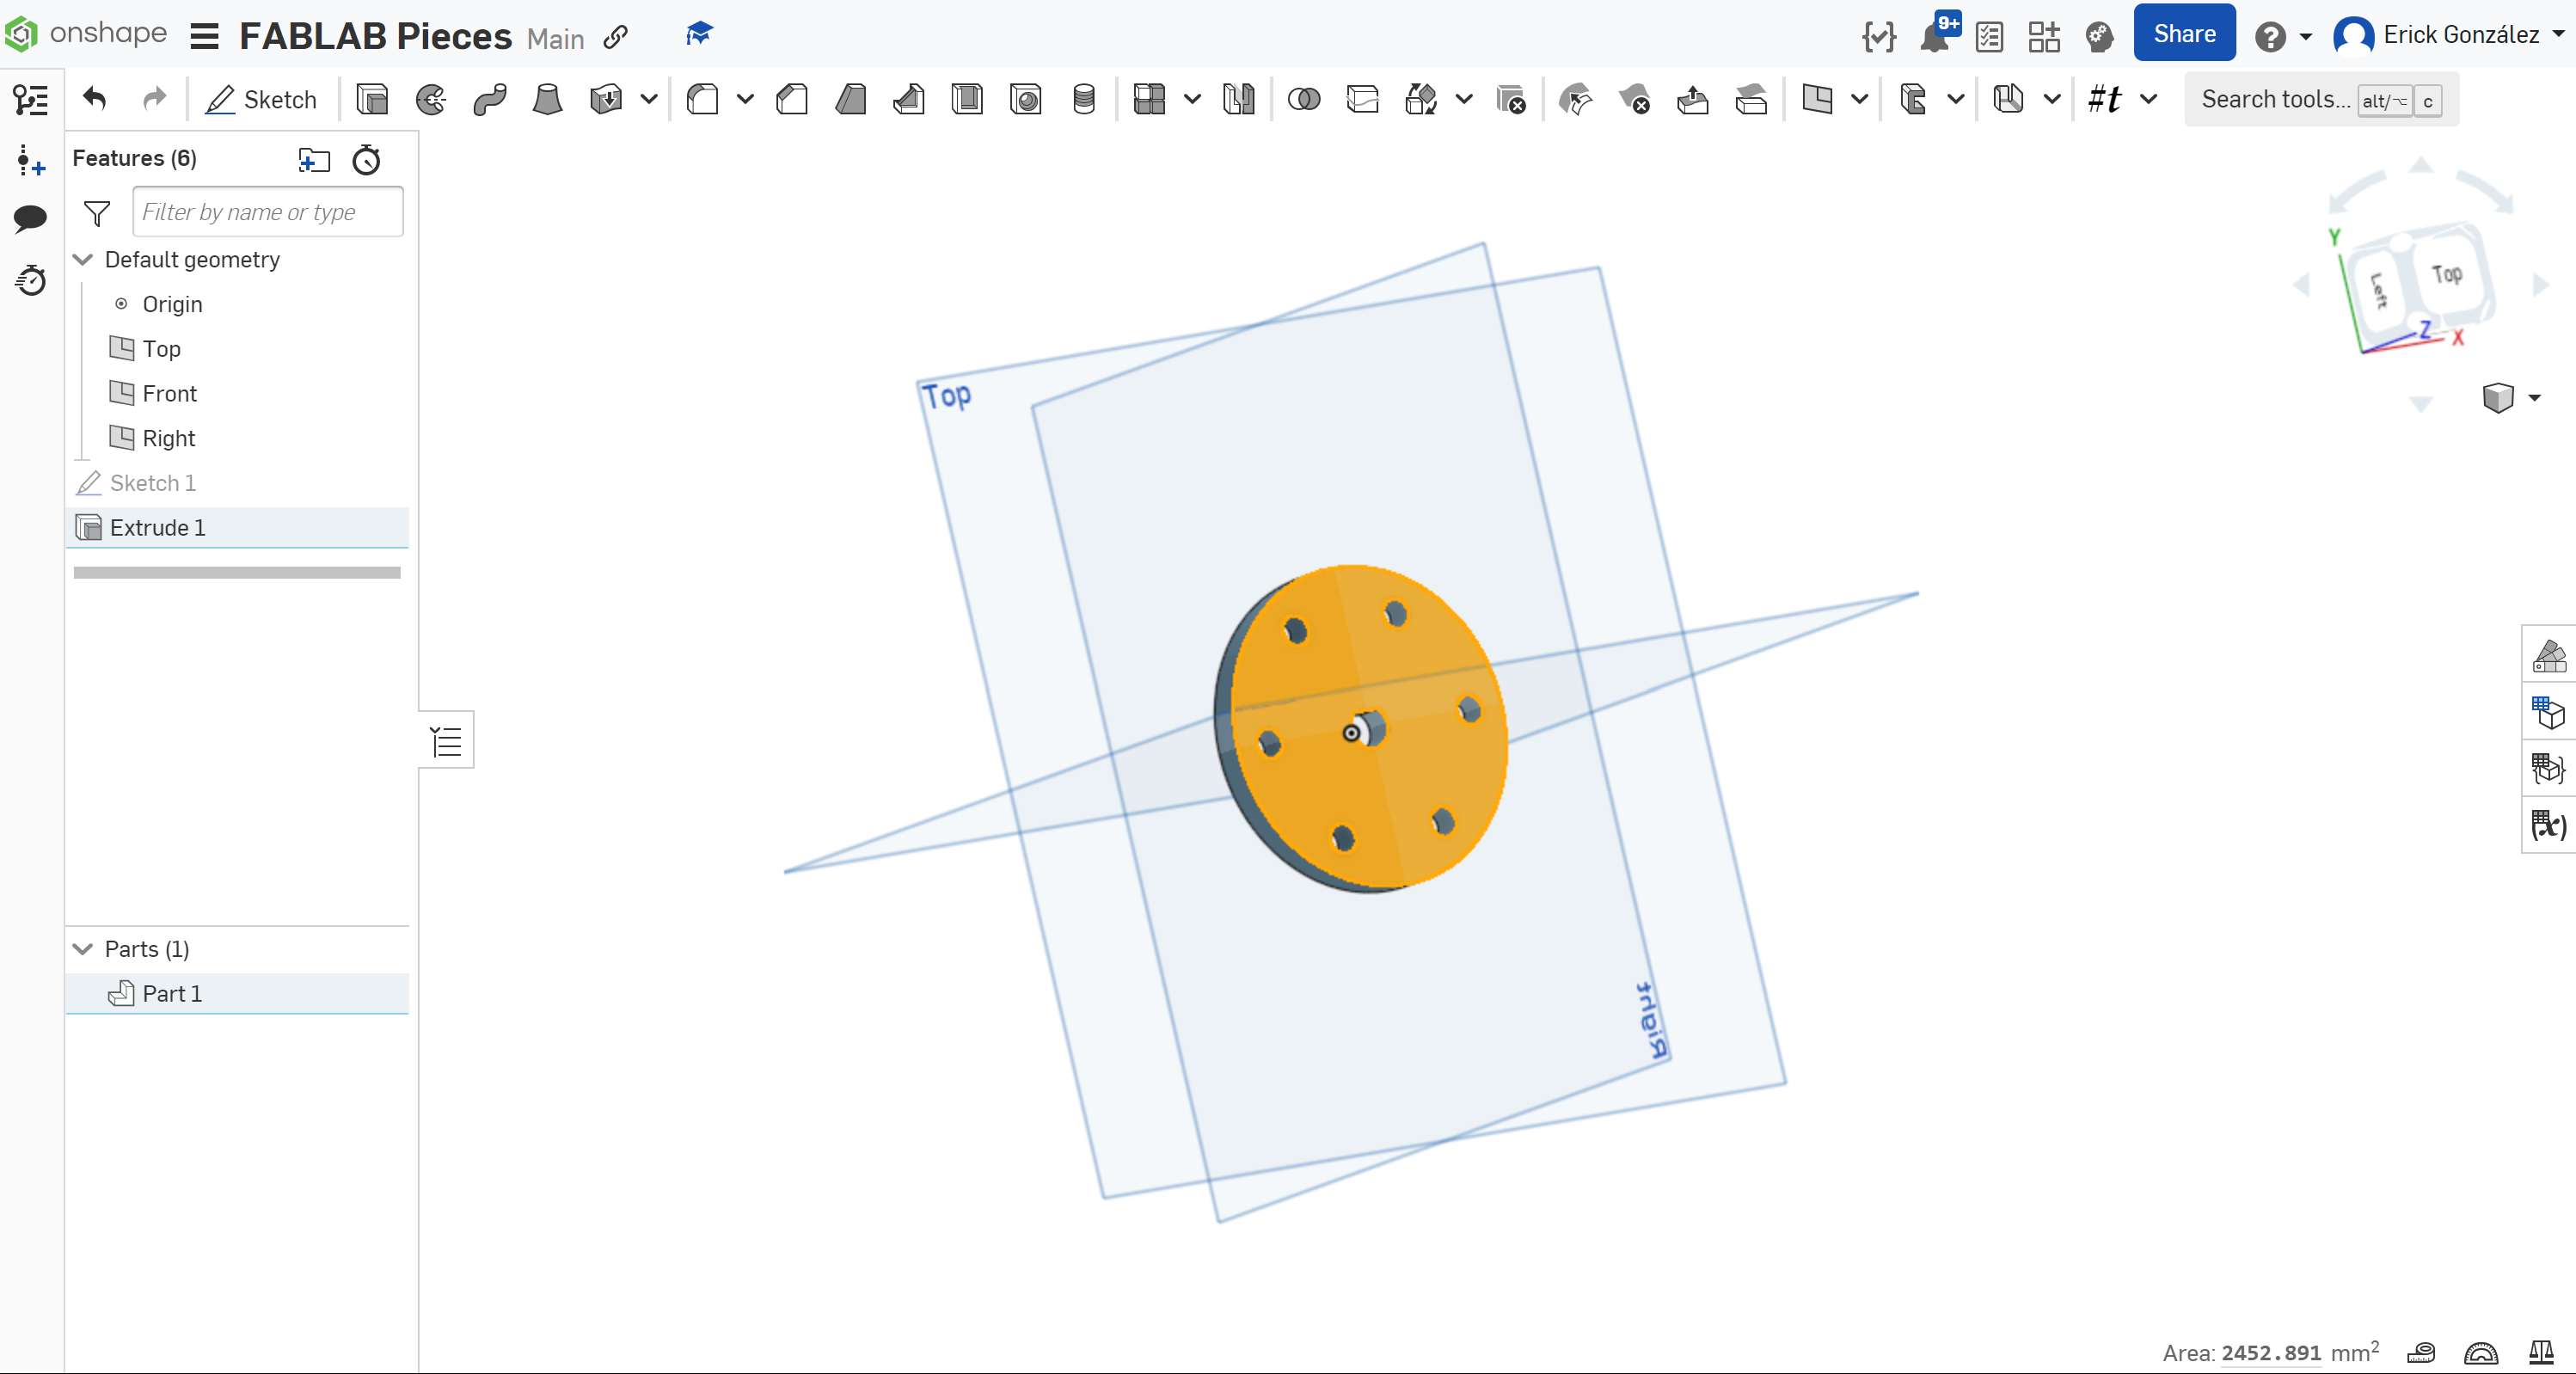Select the Sweep tool
The height and width of the screenshot is (1374, 2576).
(x=490, y=100)
